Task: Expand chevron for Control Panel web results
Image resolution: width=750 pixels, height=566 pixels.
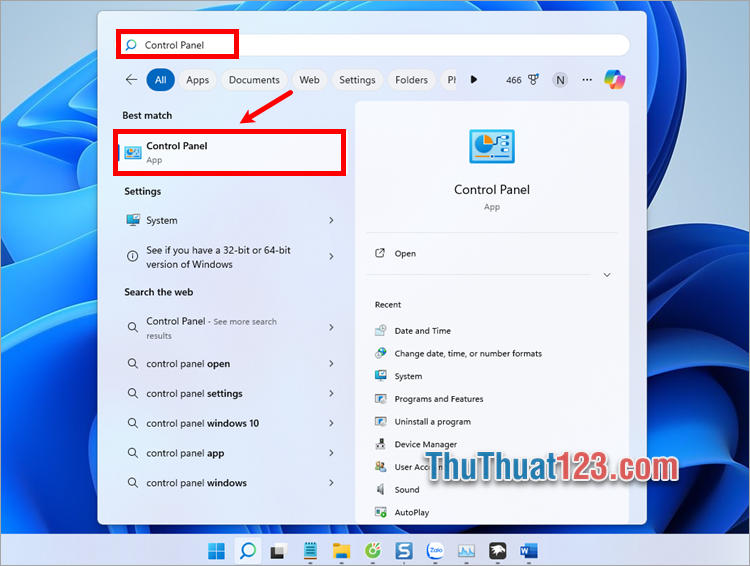Action: [x=331, y=327]
